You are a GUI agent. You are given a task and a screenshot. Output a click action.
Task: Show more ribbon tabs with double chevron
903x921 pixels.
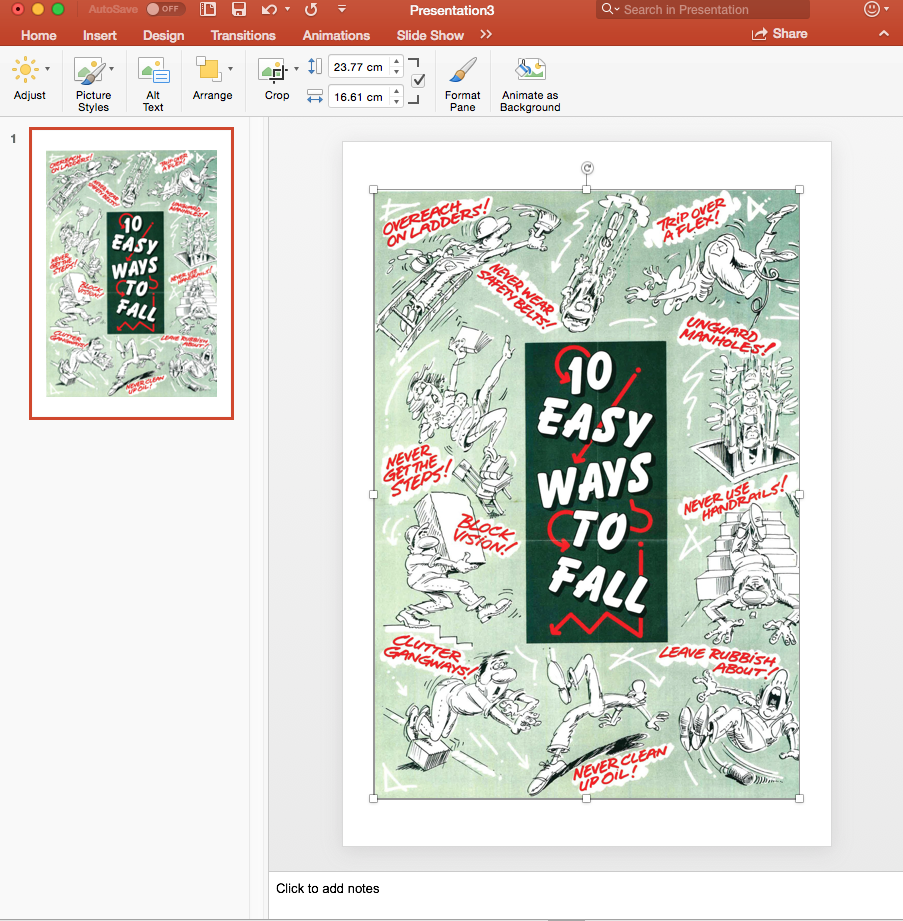pos(486,35)
